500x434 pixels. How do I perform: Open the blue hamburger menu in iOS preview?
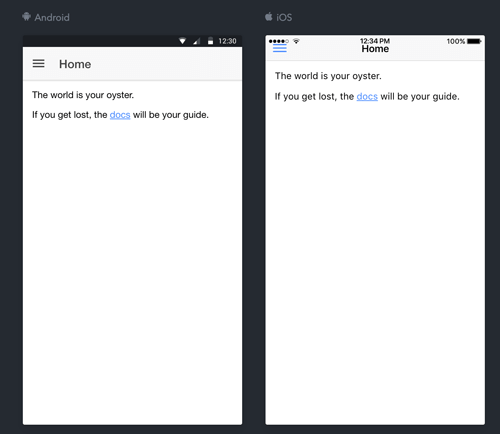[280, 48]
